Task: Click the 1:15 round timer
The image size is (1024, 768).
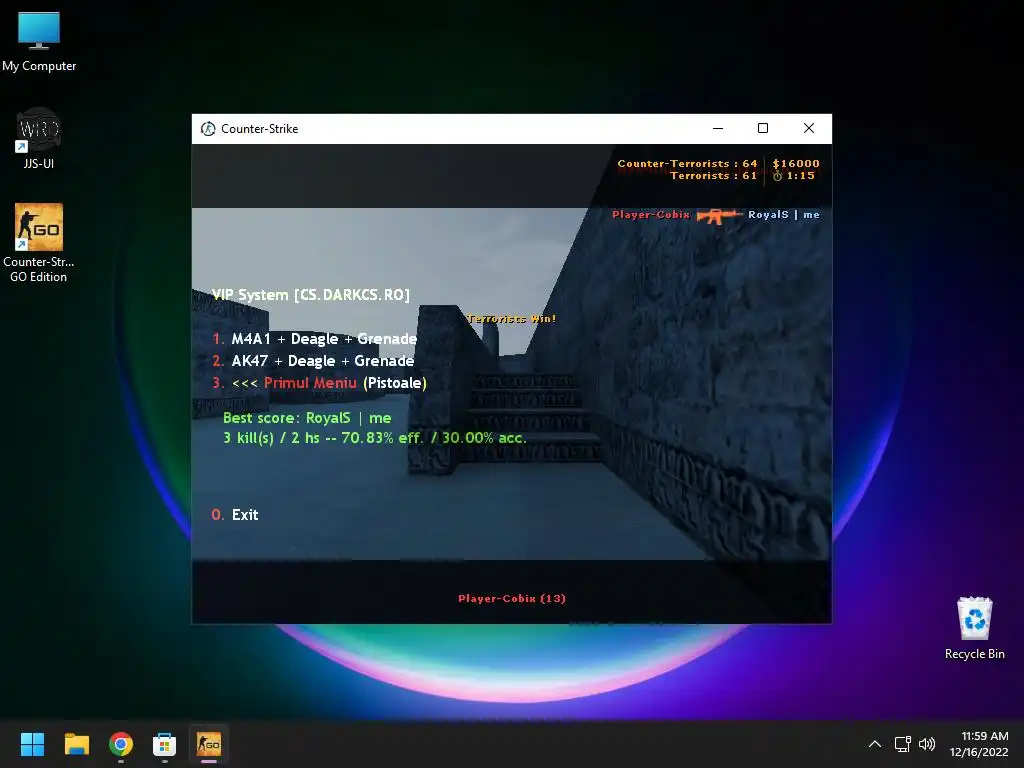Action: pos(794,176)
